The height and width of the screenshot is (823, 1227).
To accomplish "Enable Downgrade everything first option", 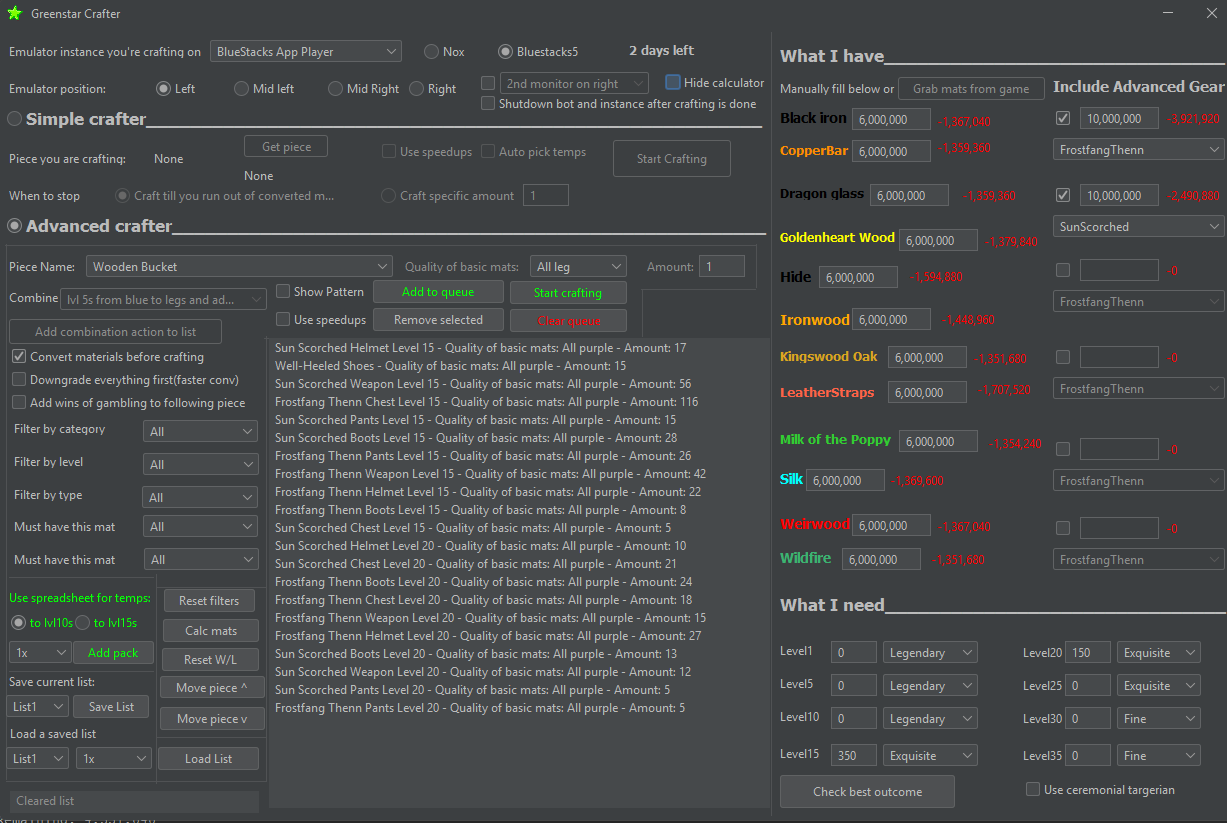I will (19, 379).
